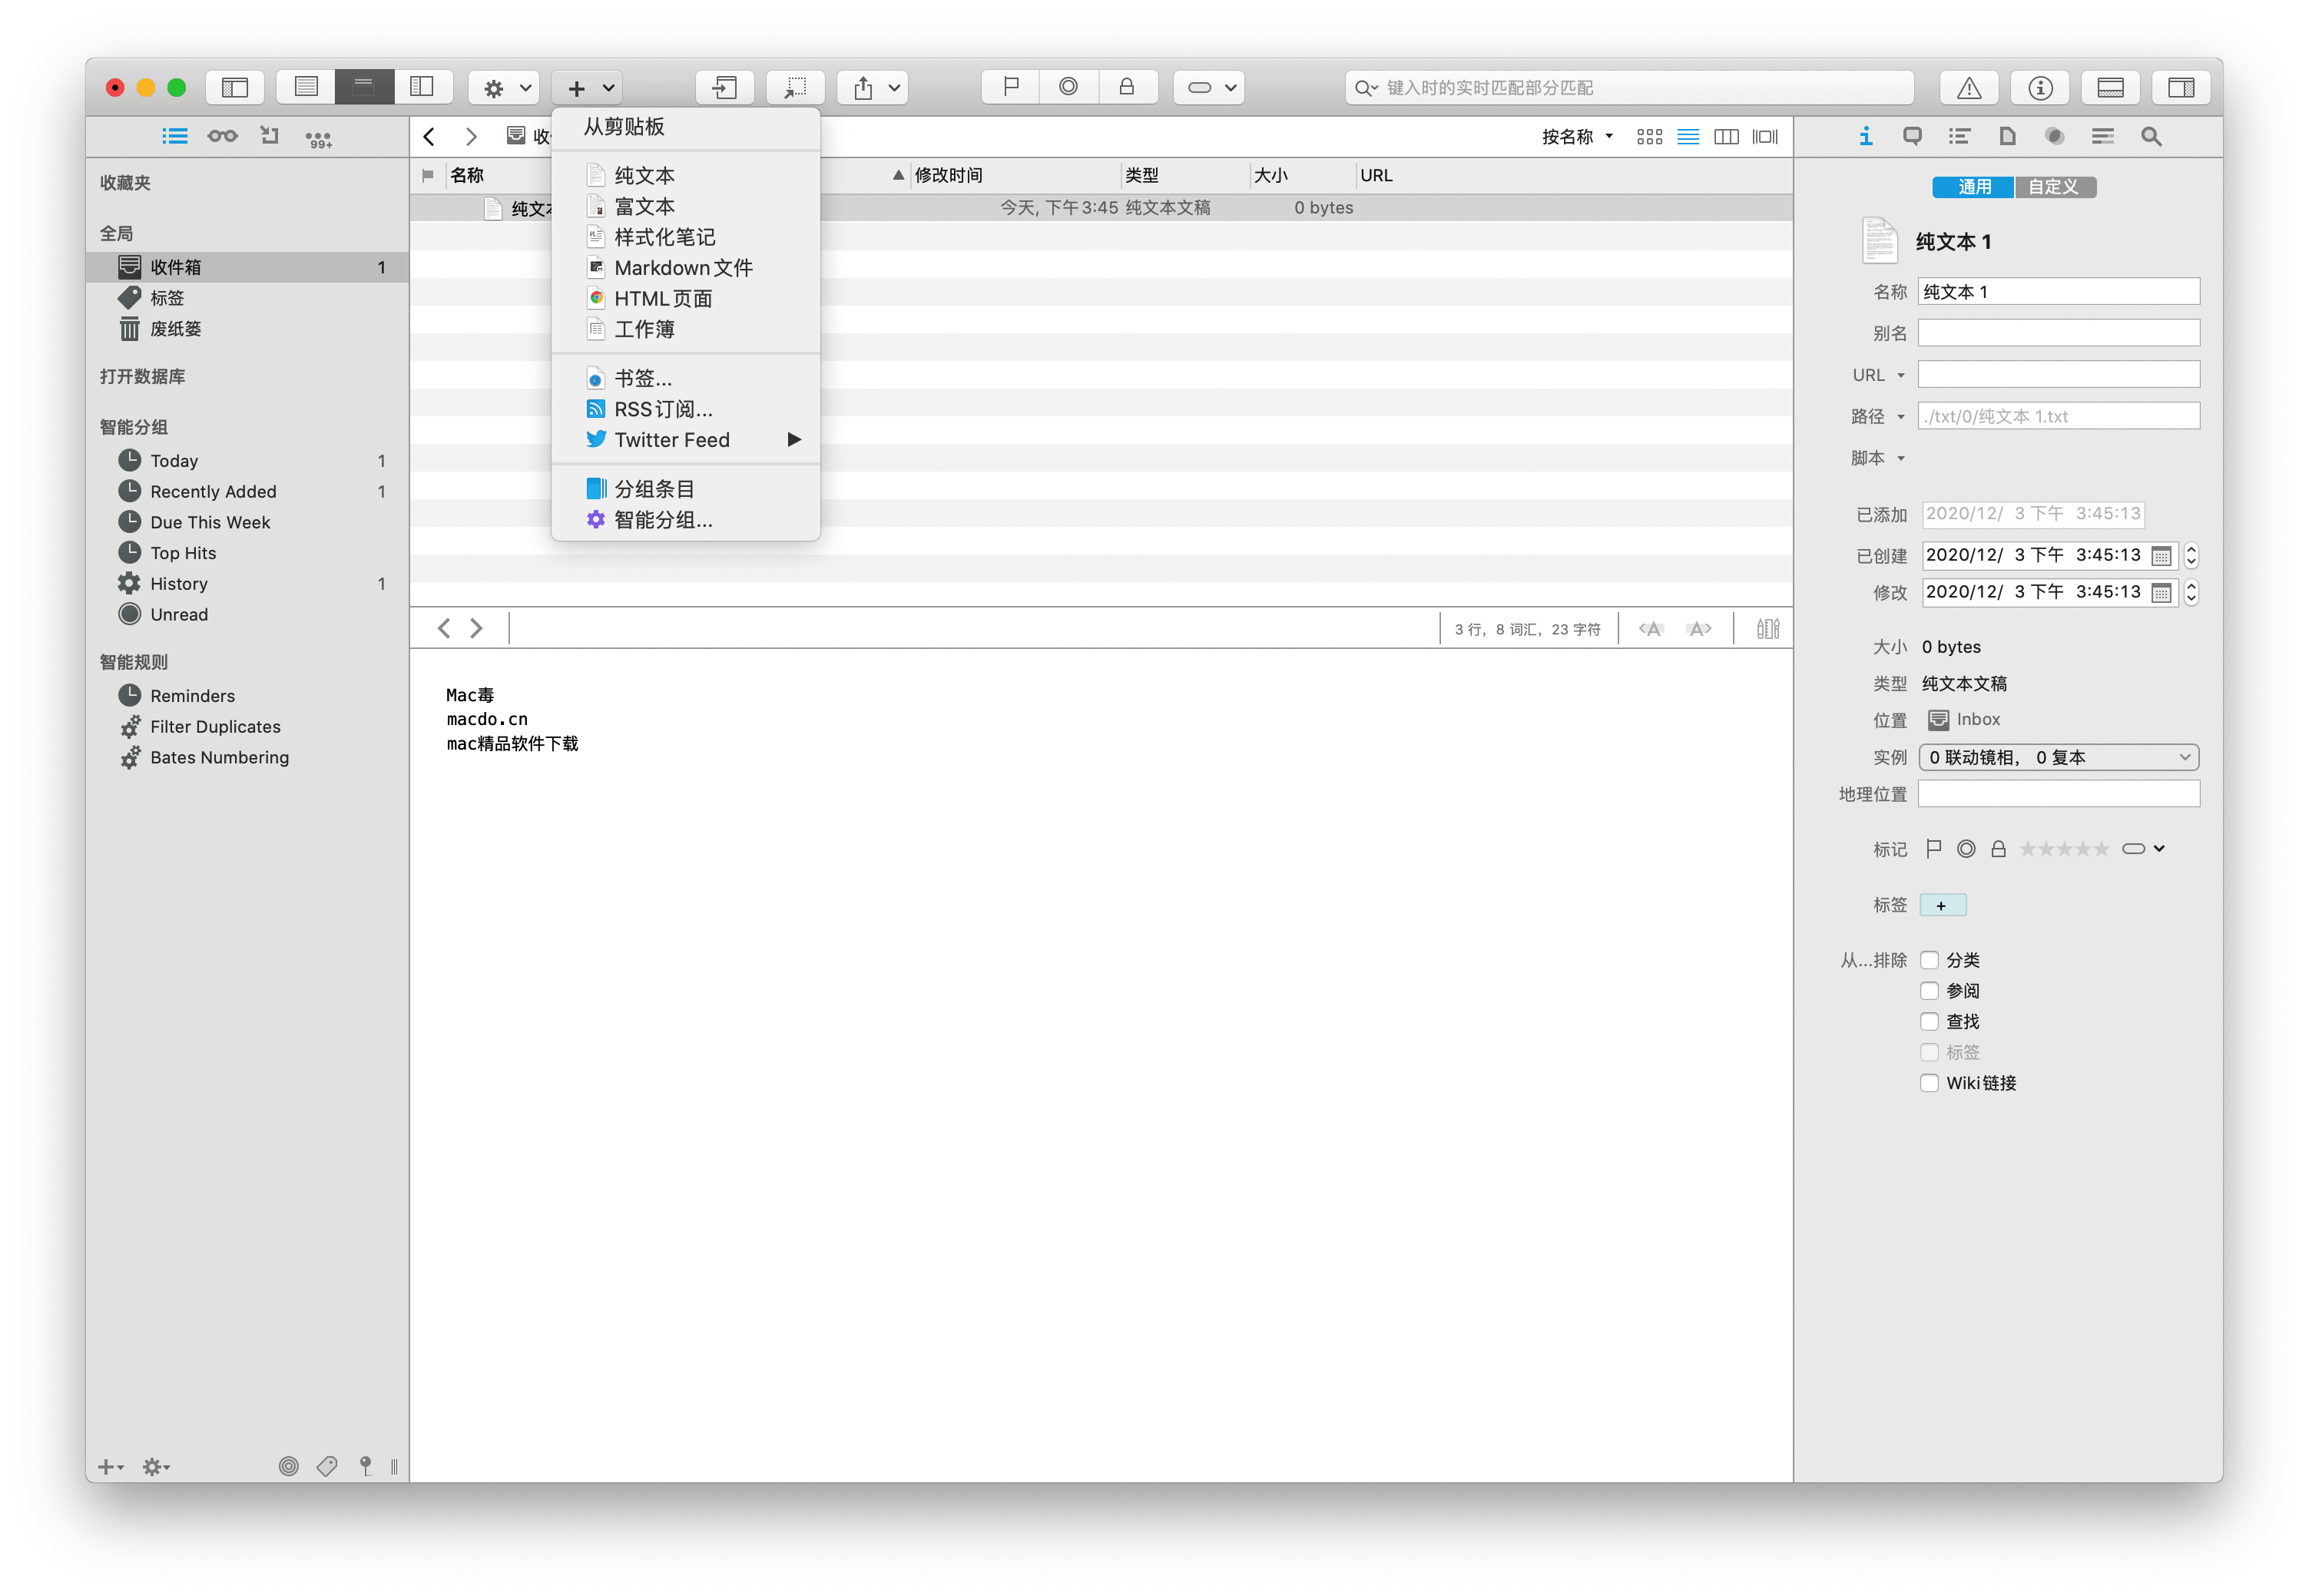Choose Markdown文件 from the new item menu

pyautogui.click(x=684, y=267)
